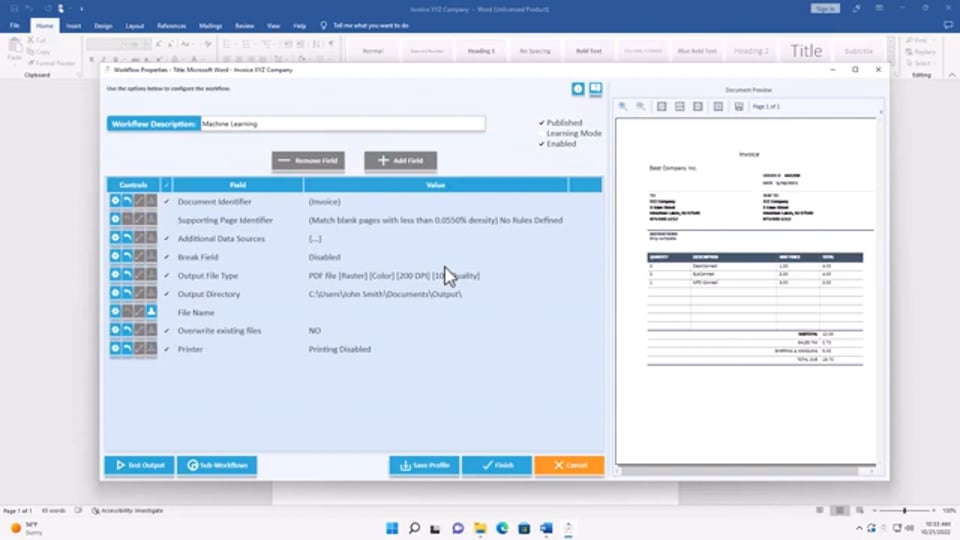
Task: Click the user icon in File Name row
Action: [x=152, y=312]
